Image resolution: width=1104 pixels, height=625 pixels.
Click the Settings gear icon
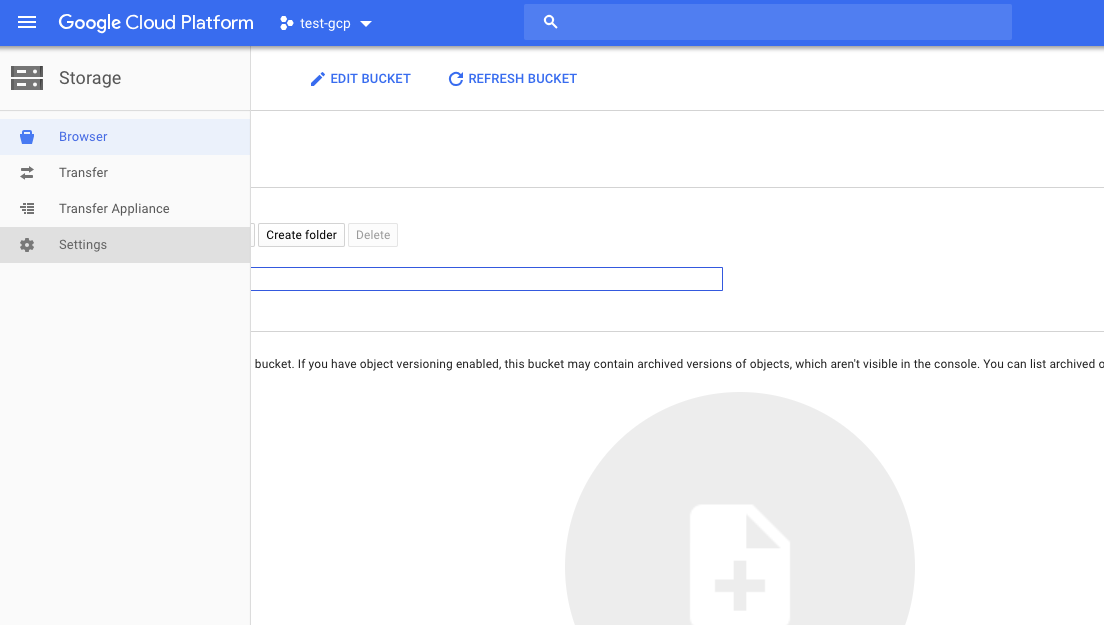[x=27, y=245]
